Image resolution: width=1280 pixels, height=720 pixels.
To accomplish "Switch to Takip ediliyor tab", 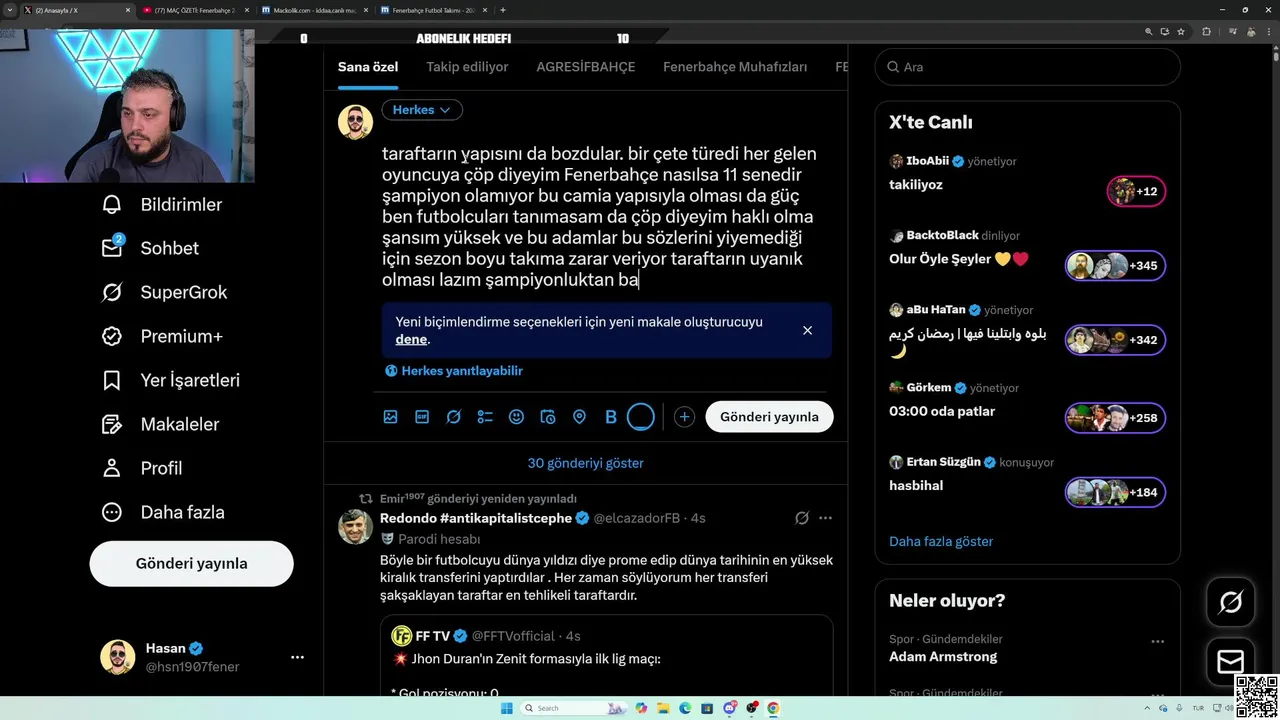I will coord(467,67).
